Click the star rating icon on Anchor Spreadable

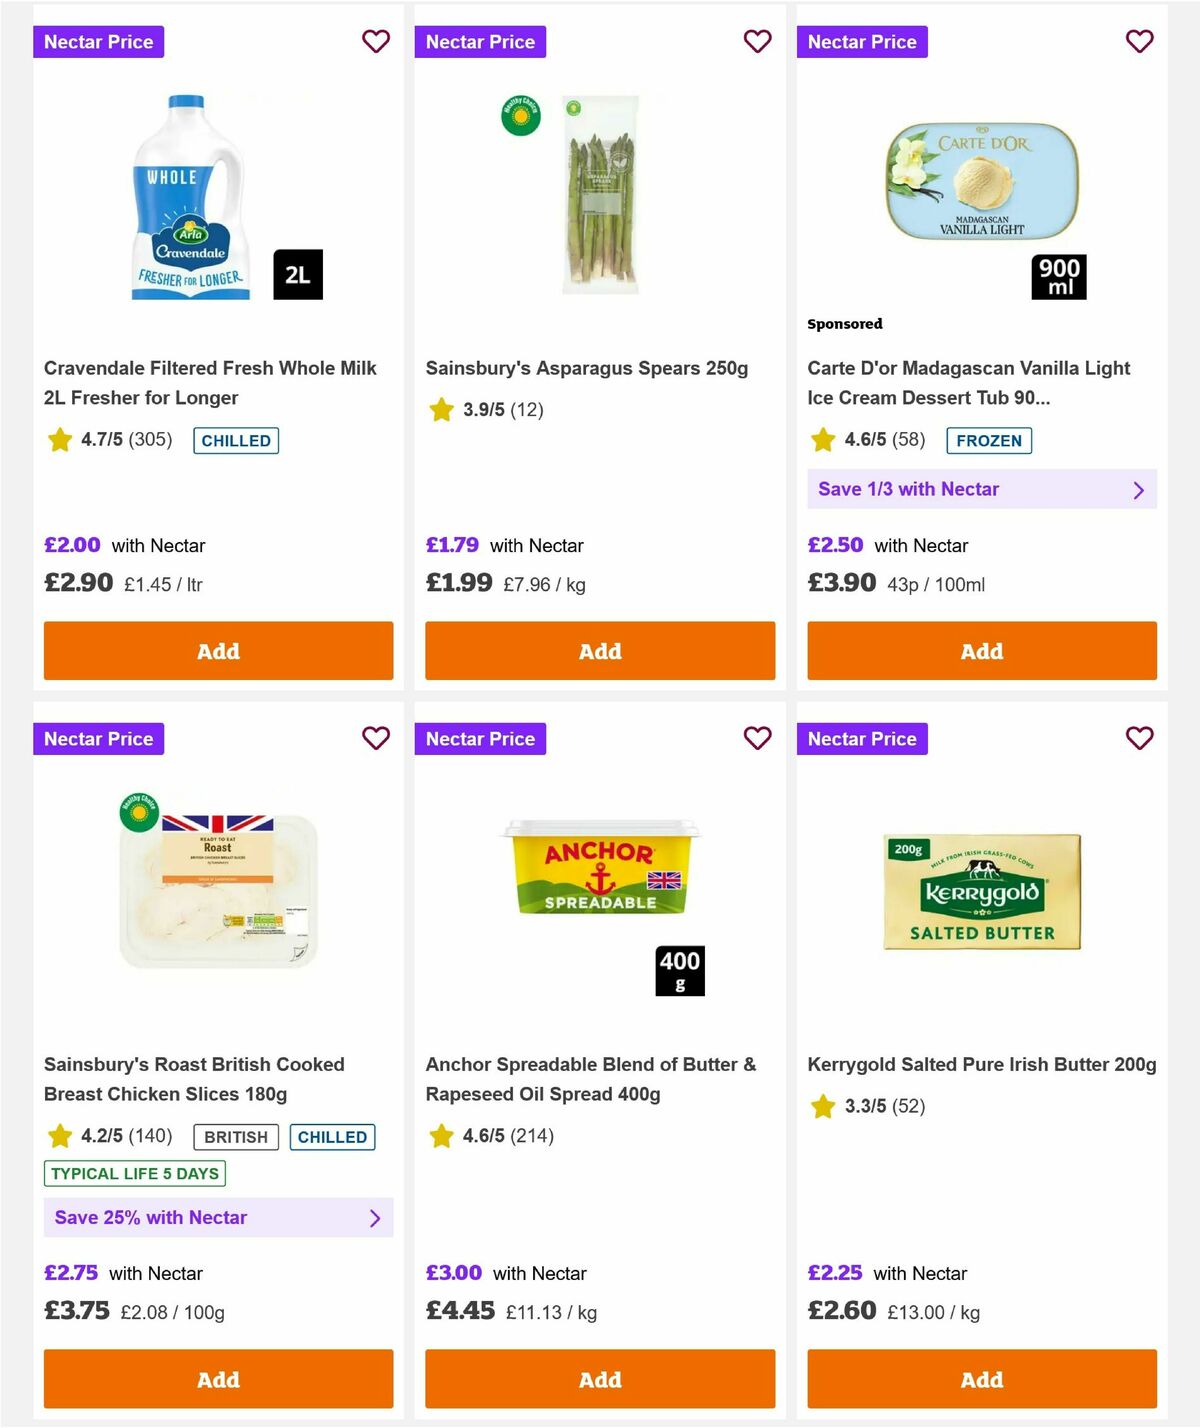(441, 1136)
